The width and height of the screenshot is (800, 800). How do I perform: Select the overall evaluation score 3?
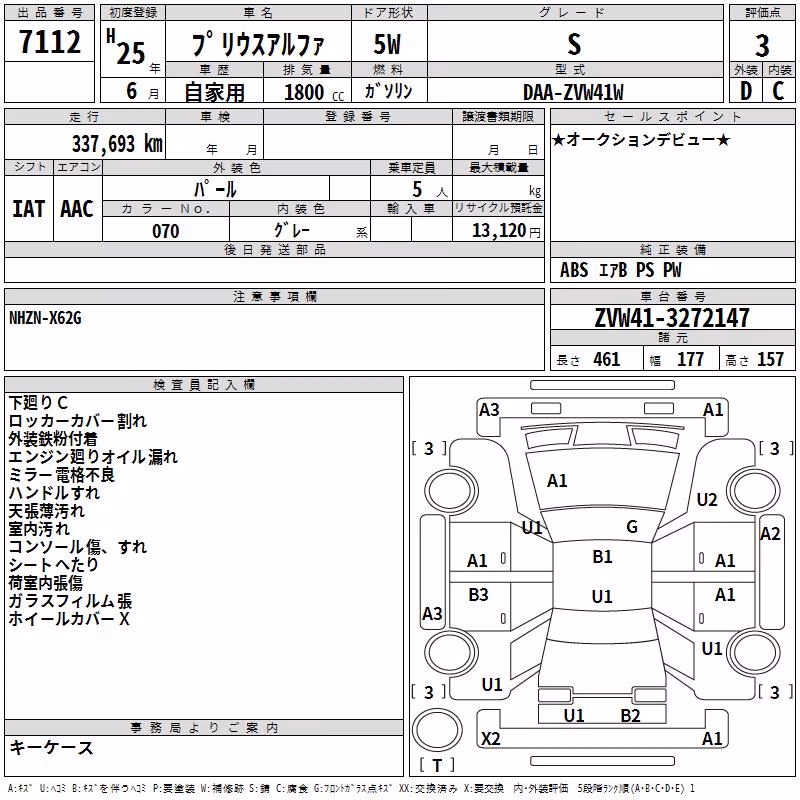click(762, 46)
